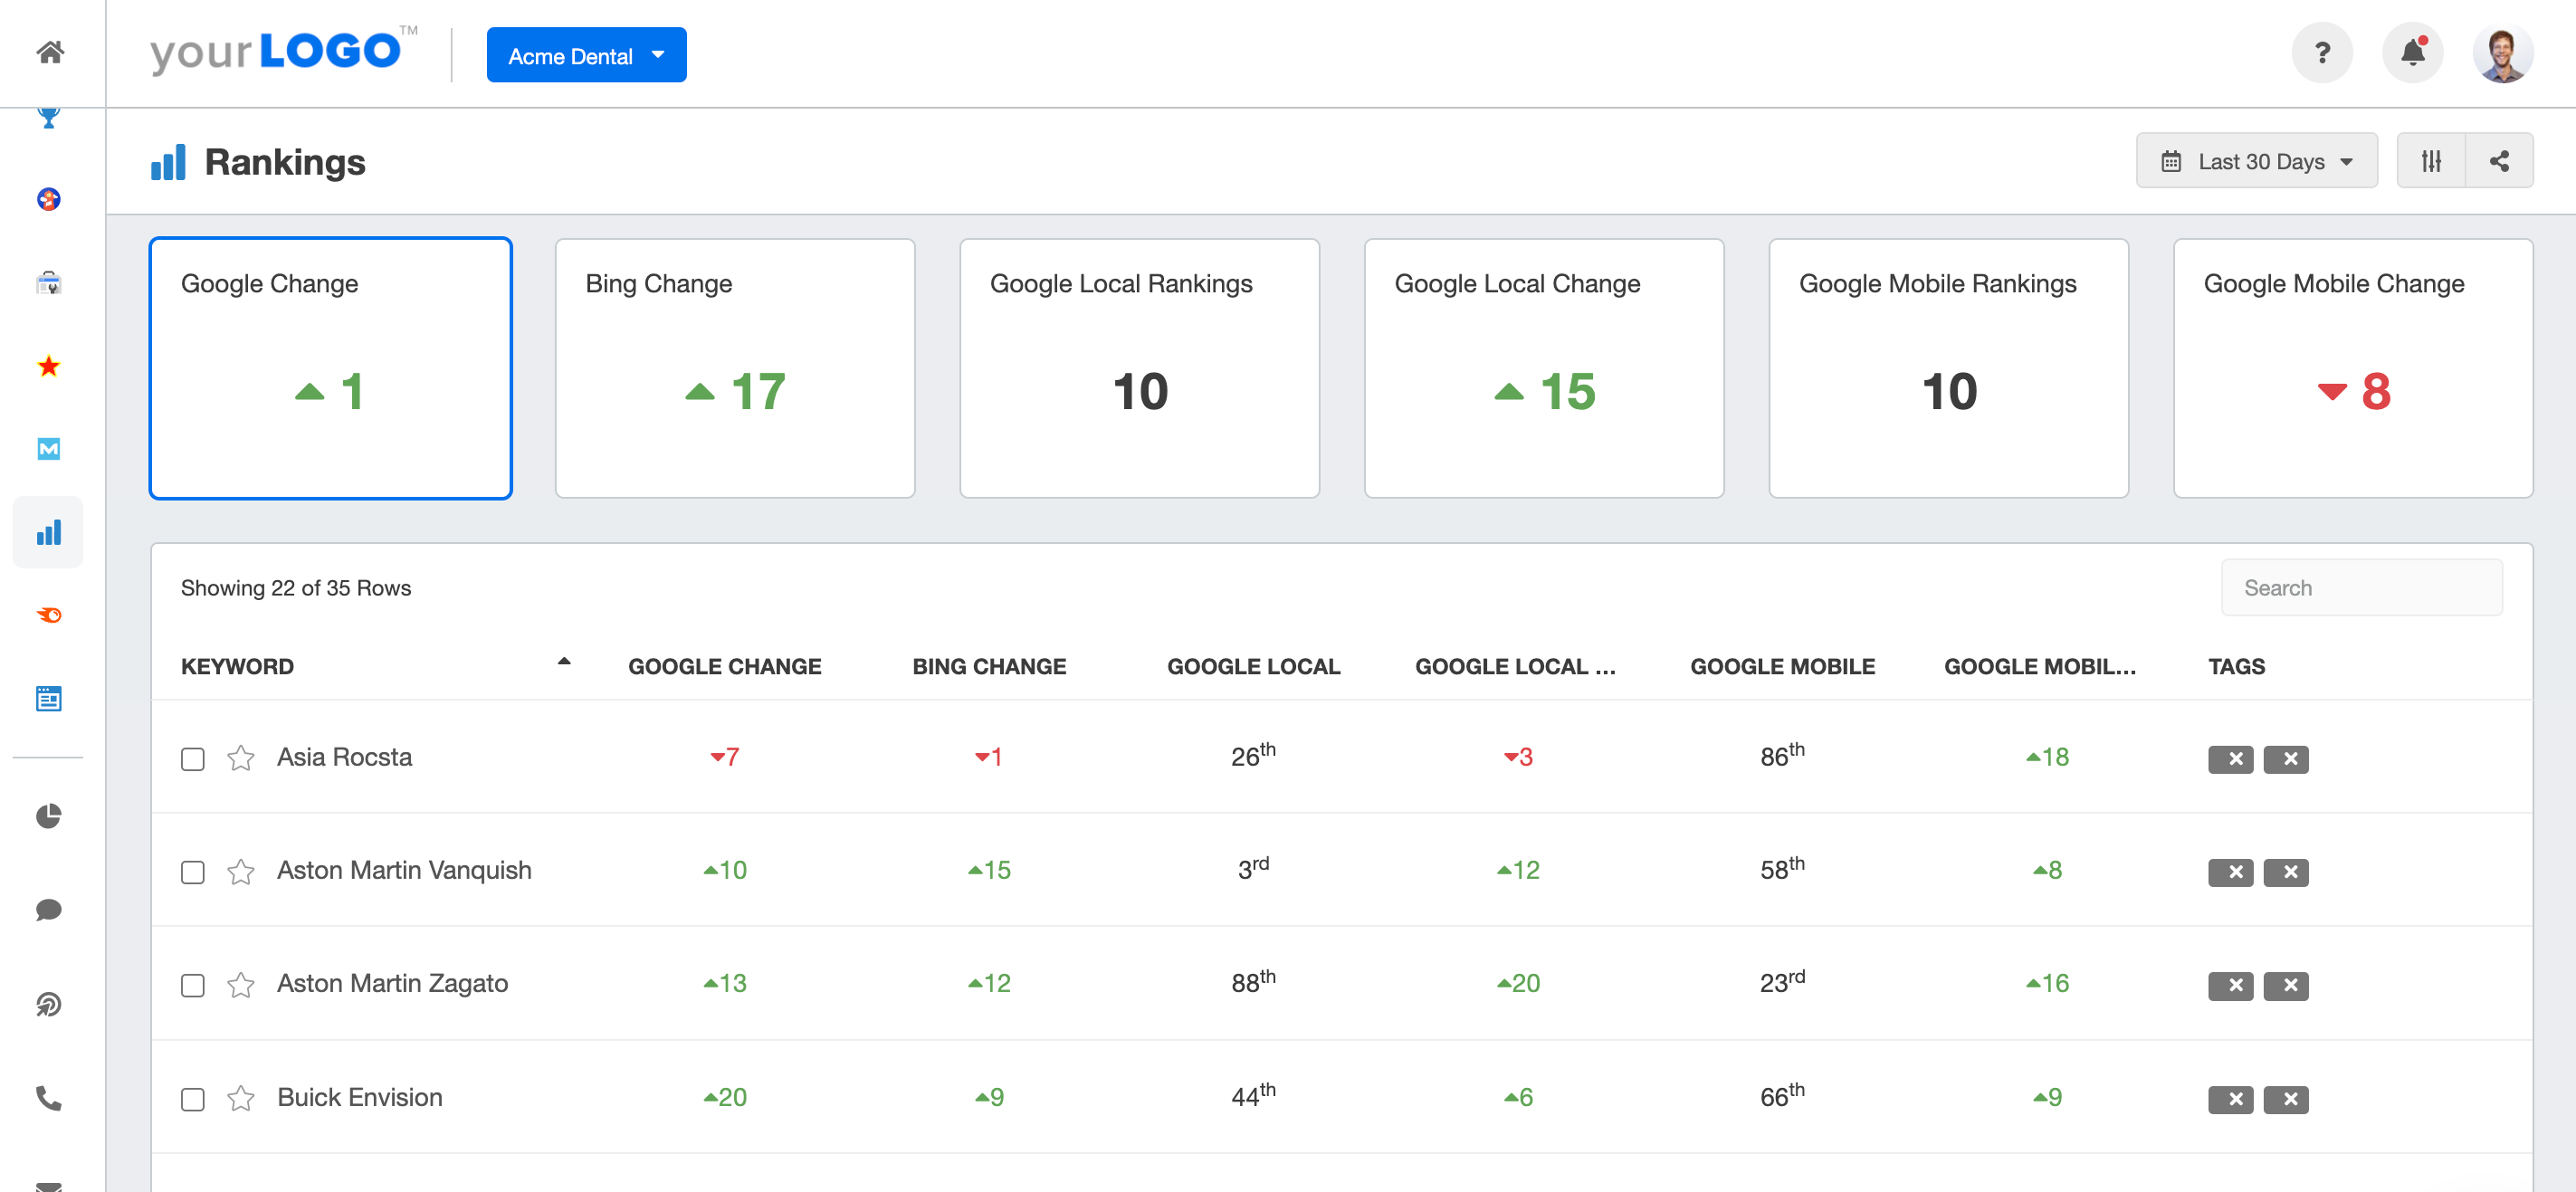Toggle checkbox for Asia Rocsta row
This screenshot has height=1192, width=2576.
[192, 758]
